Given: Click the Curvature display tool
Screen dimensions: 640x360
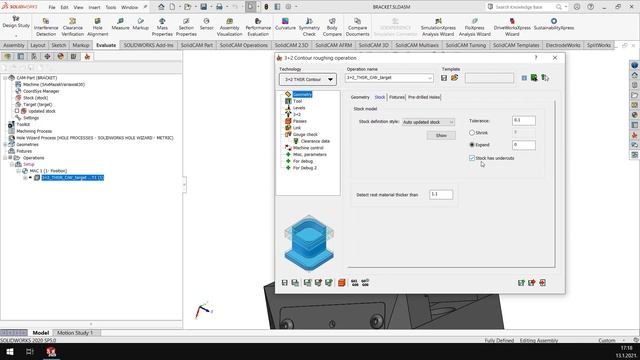Looking at the screenshot, I should (x=285, y=24).
